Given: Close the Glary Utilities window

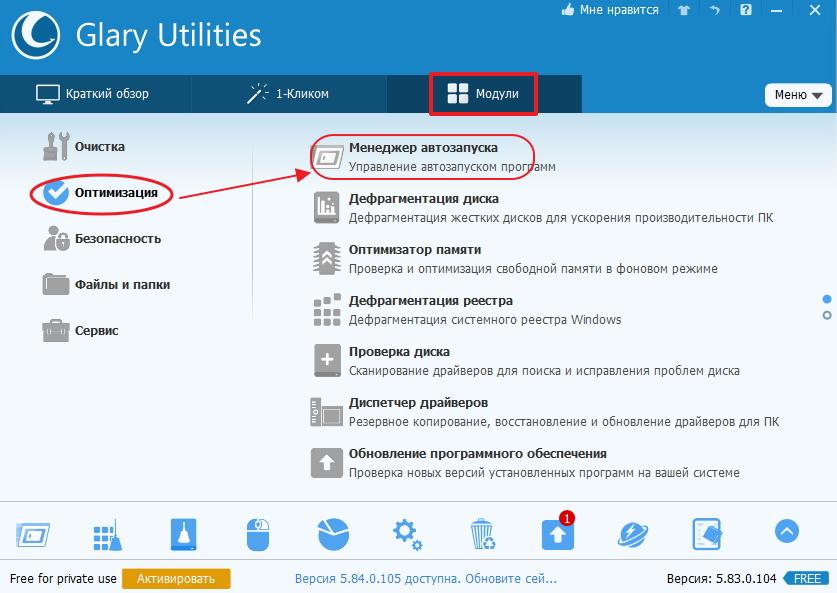Looking at the screenshot, I should [x=815, y=10].
